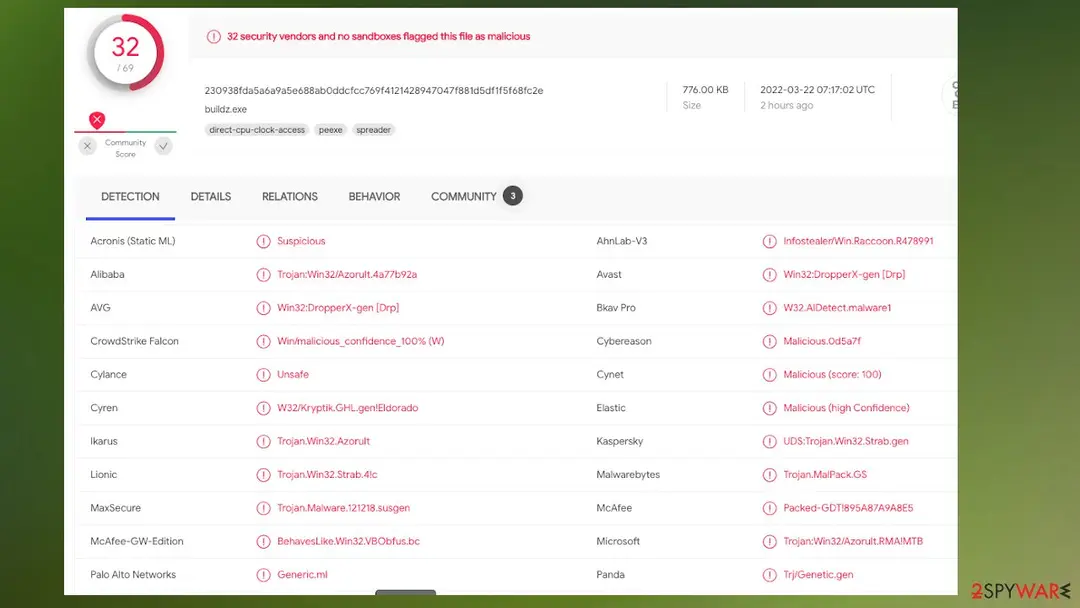View the BEHAVIOR tab
Screen dimensions: 1080x608
(374, 197)
